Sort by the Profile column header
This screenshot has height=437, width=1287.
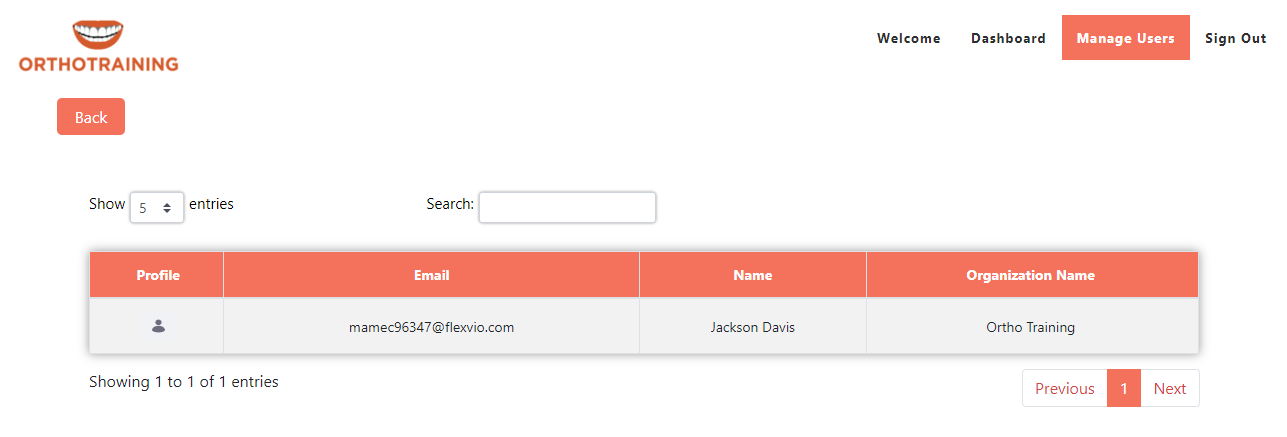[x=157, y=275]
